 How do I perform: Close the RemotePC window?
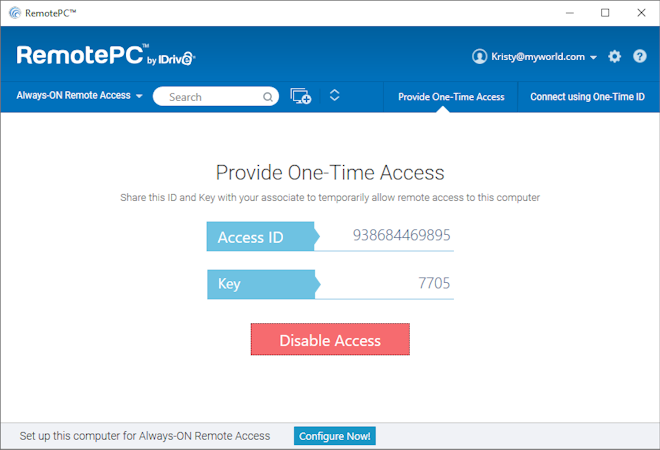pos(641,13)
